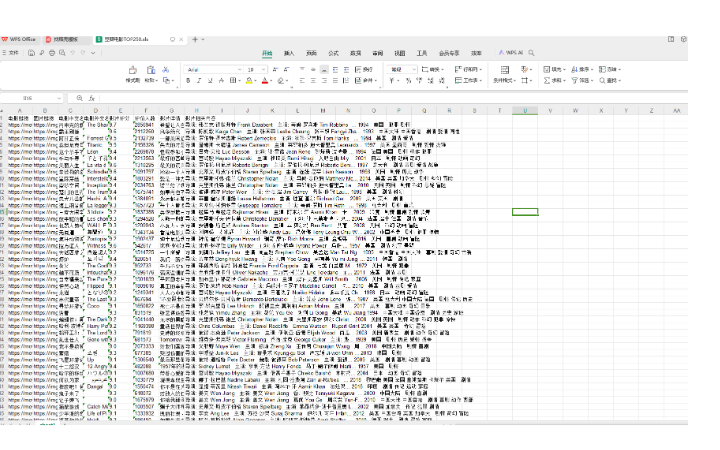Image resolution: width=720 pixels, height=450 pixels.
Task: Click the Cut scissors icon
Action: click(x=166, y=69)
